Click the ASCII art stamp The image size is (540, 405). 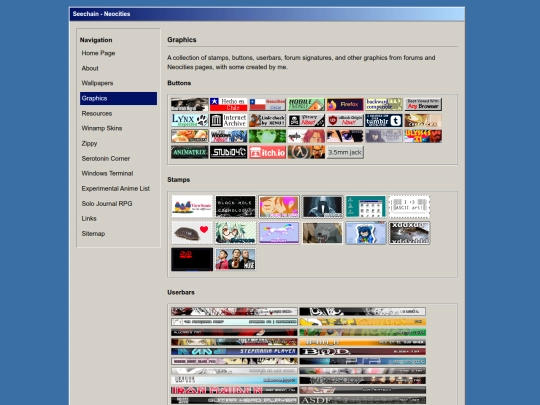pyautogui.click(x=409, y=206)
